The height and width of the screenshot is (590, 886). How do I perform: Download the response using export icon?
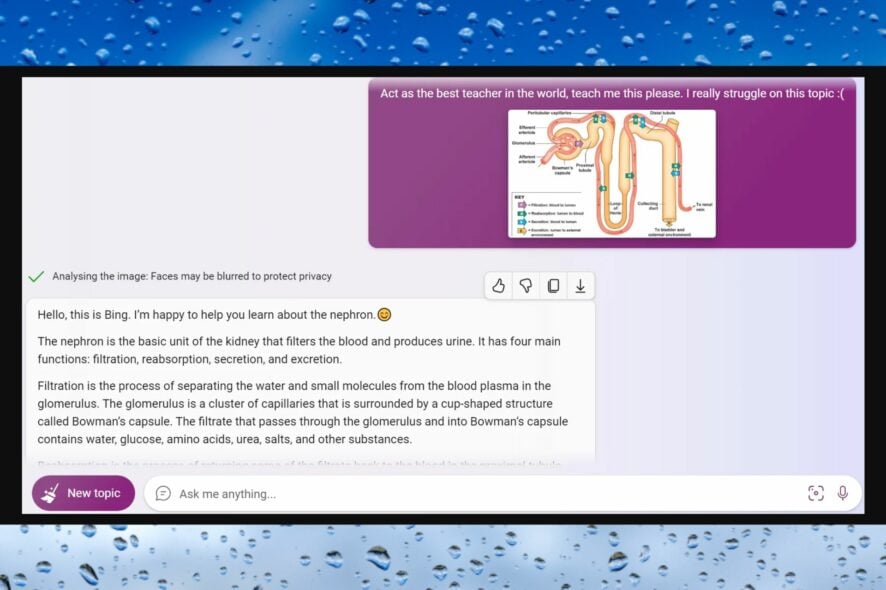(x=580, y=286)
